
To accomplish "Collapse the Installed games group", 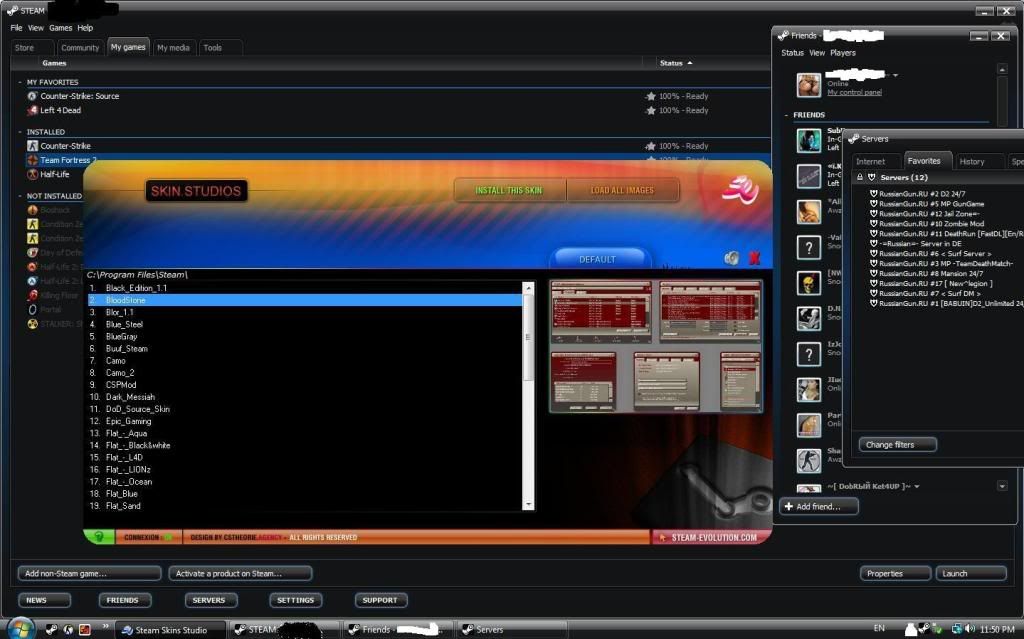I will point(20,132).
